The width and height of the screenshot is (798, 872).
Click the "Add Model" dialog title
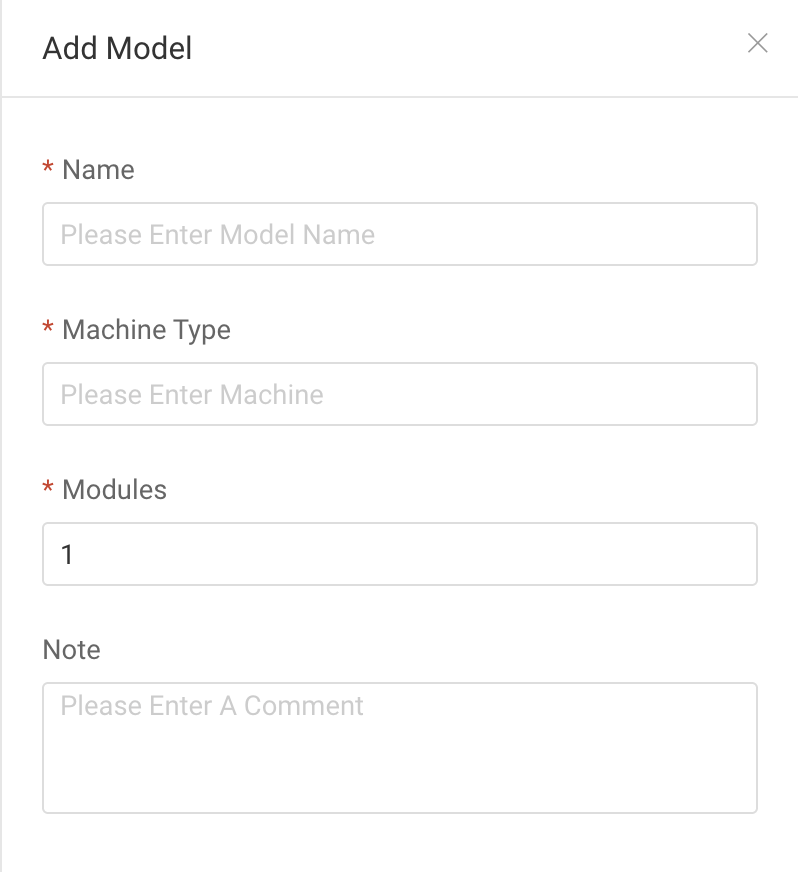pyautogui.click(x=117, y=48)
